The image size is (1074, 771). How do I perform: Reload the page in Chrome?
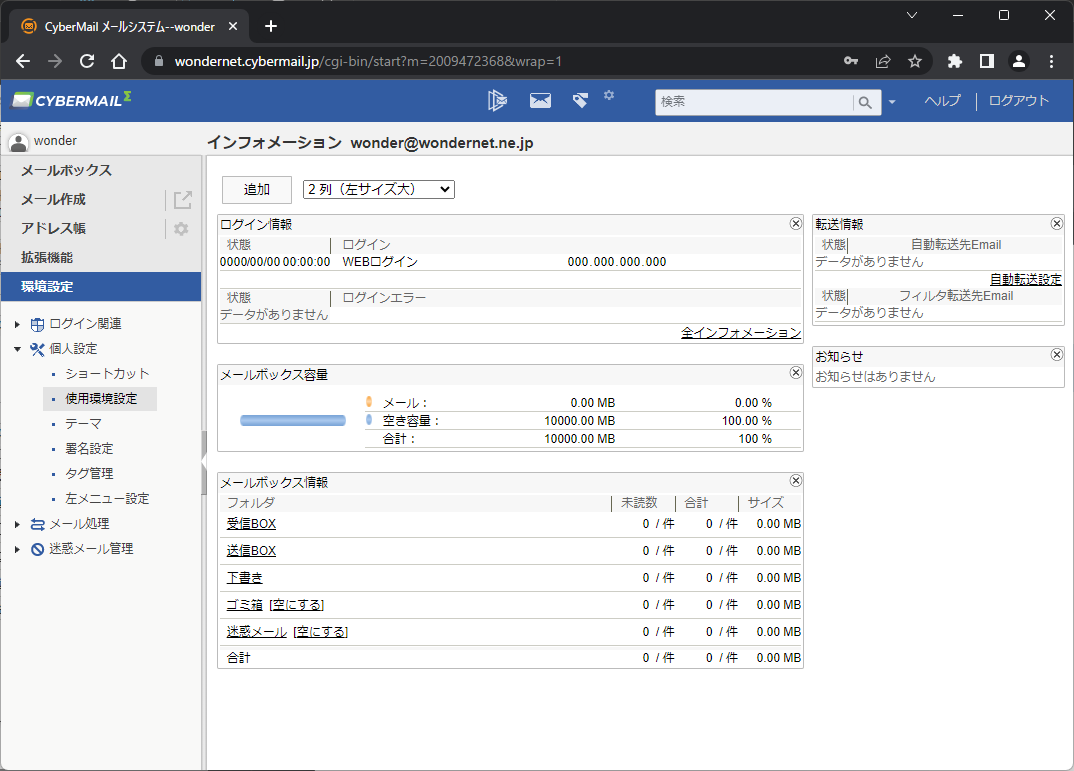pos(87,61)
